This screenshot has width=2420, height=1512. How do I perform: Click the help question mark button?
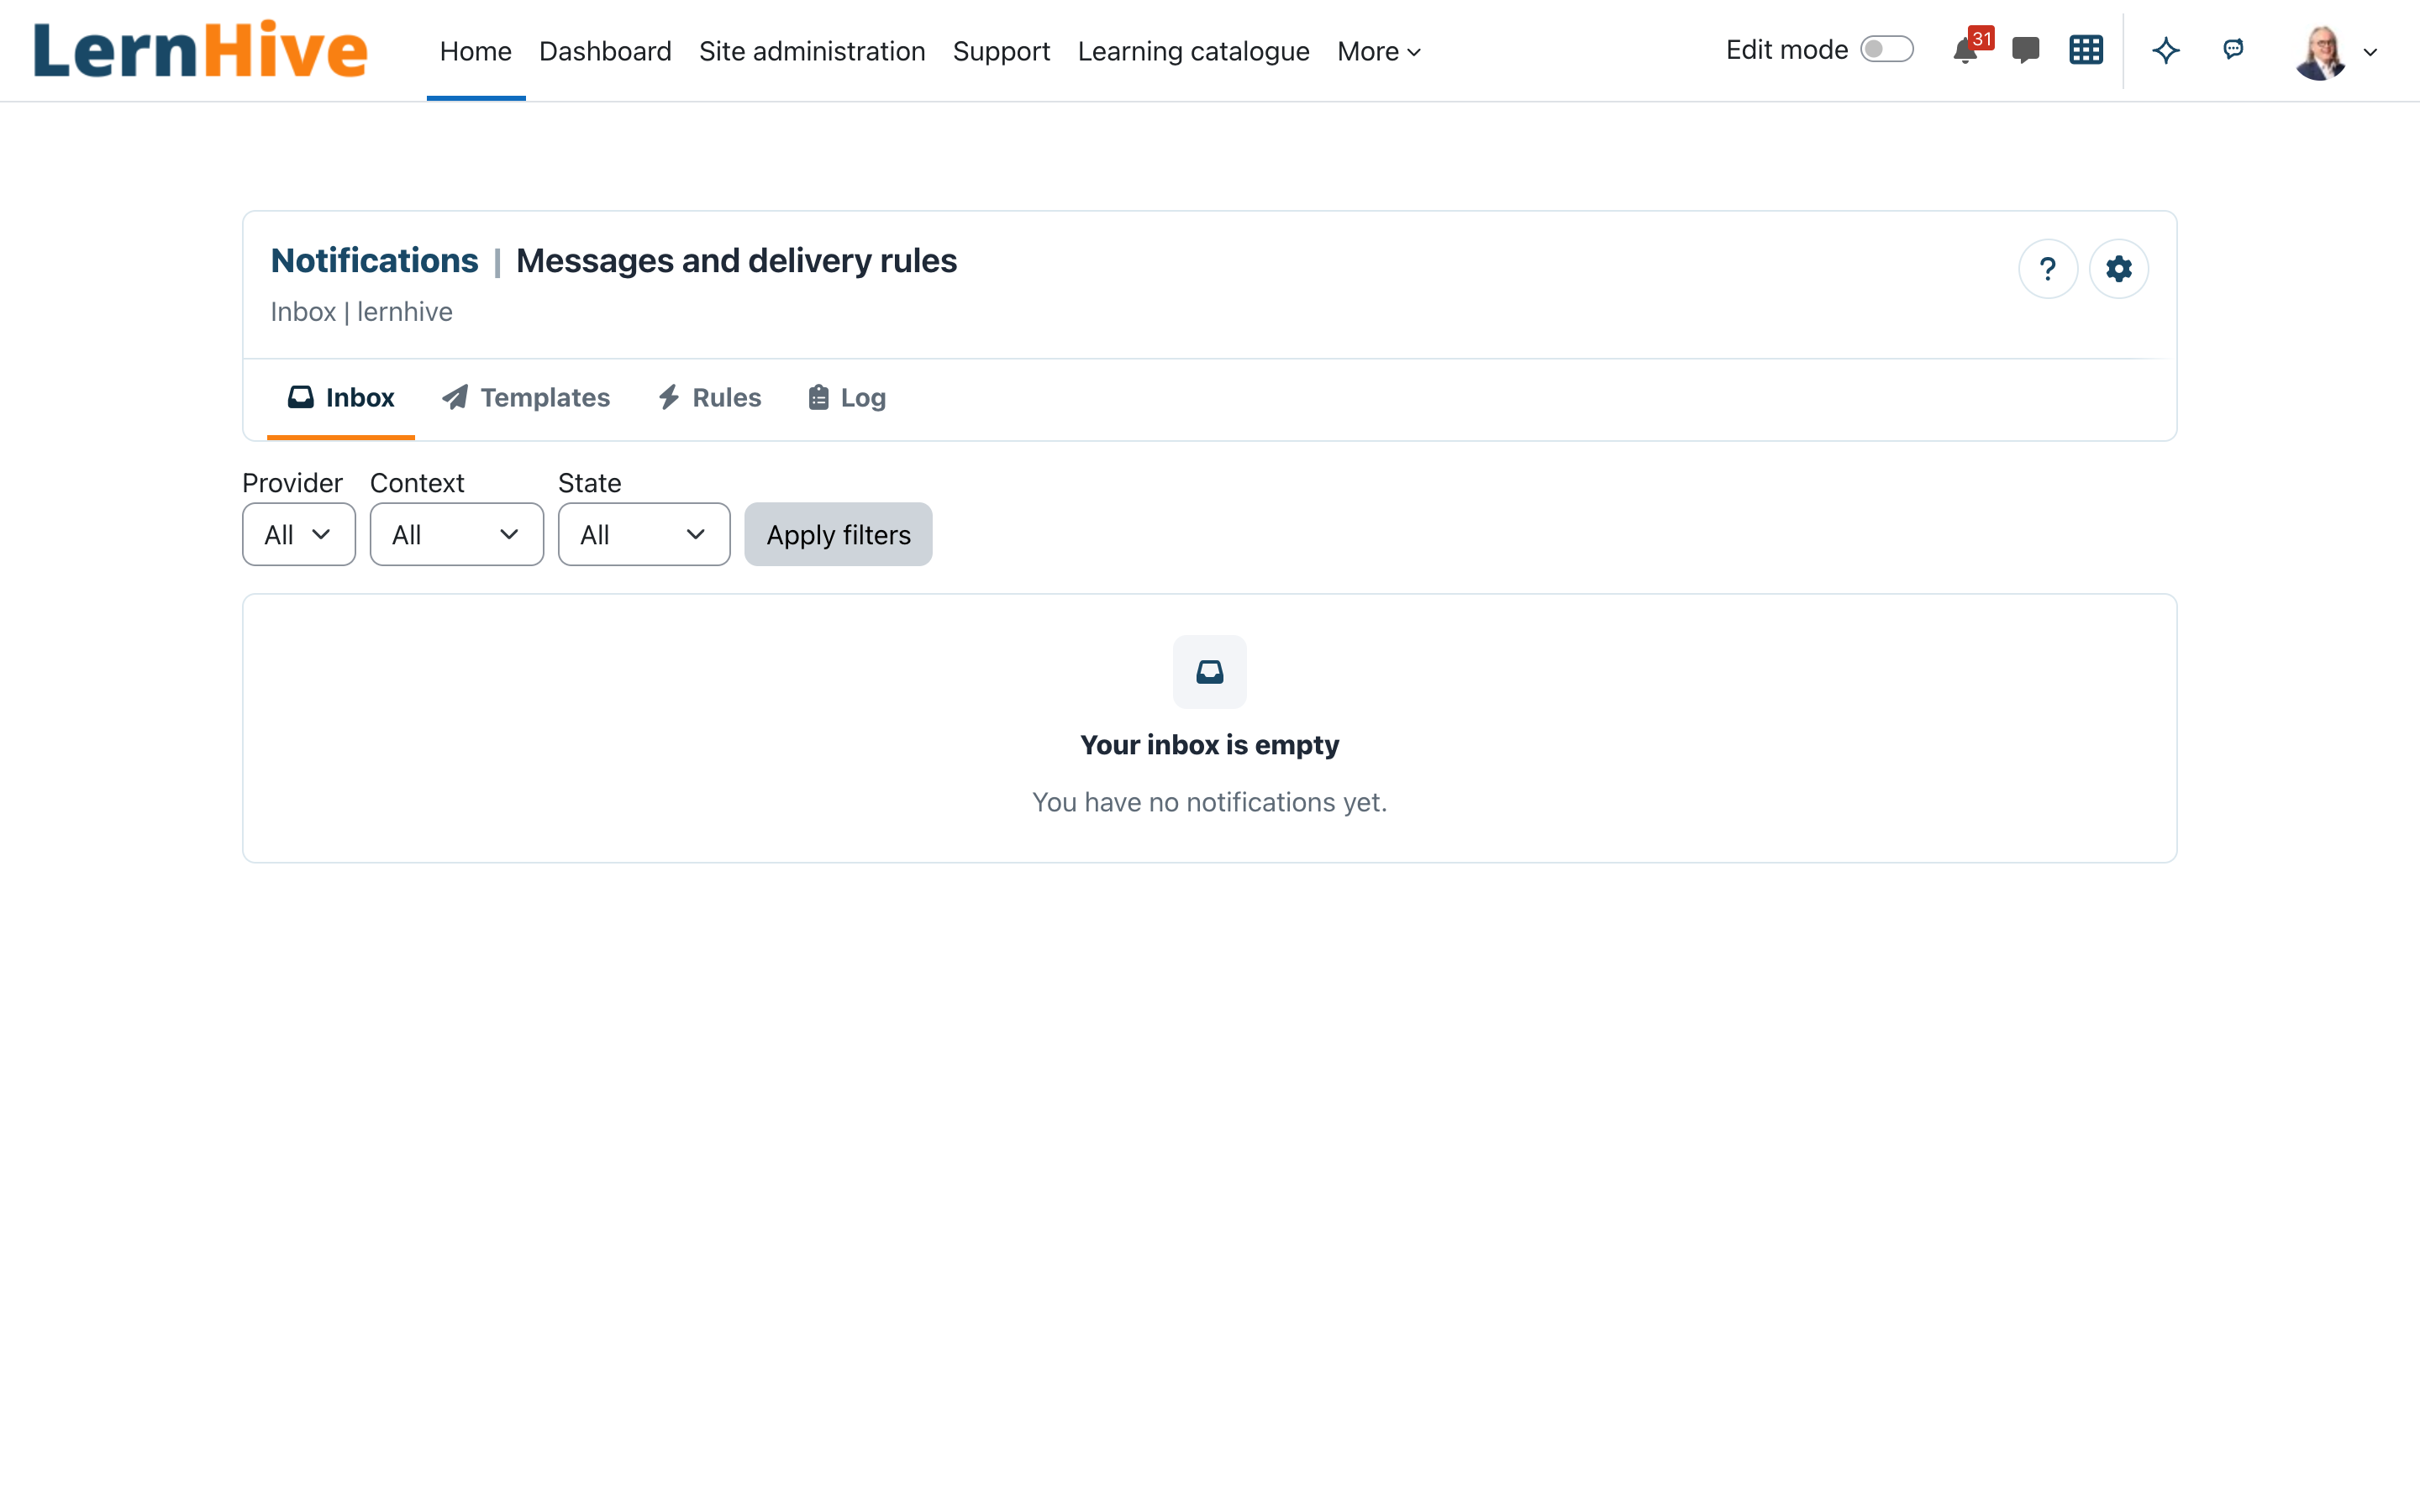pos(2048,269)
